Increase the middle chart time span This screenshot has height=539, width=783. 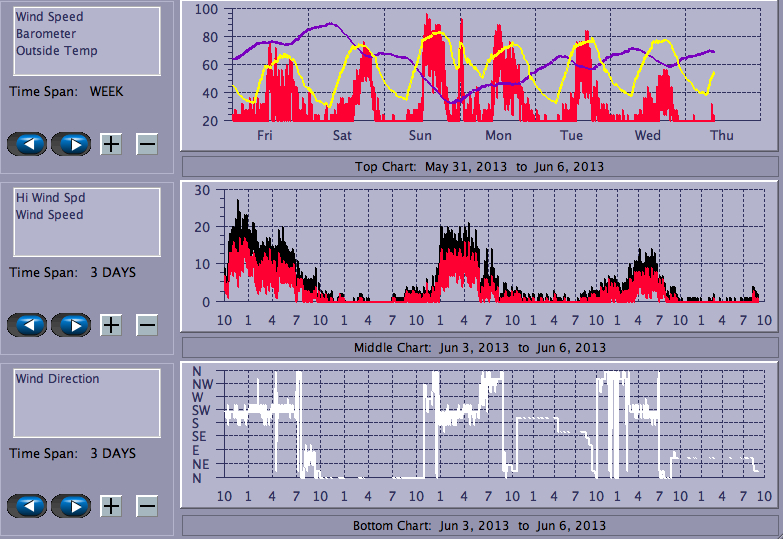click(x=111, y=325)
